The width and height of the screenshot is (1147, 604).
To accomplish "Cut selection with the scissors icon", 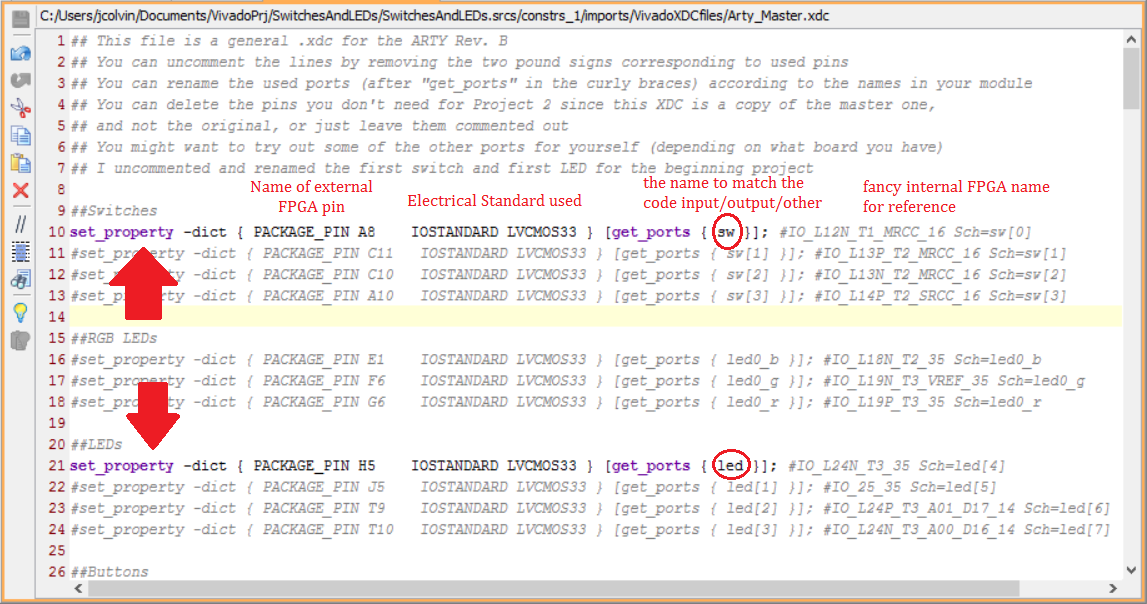I will [20, 109].
